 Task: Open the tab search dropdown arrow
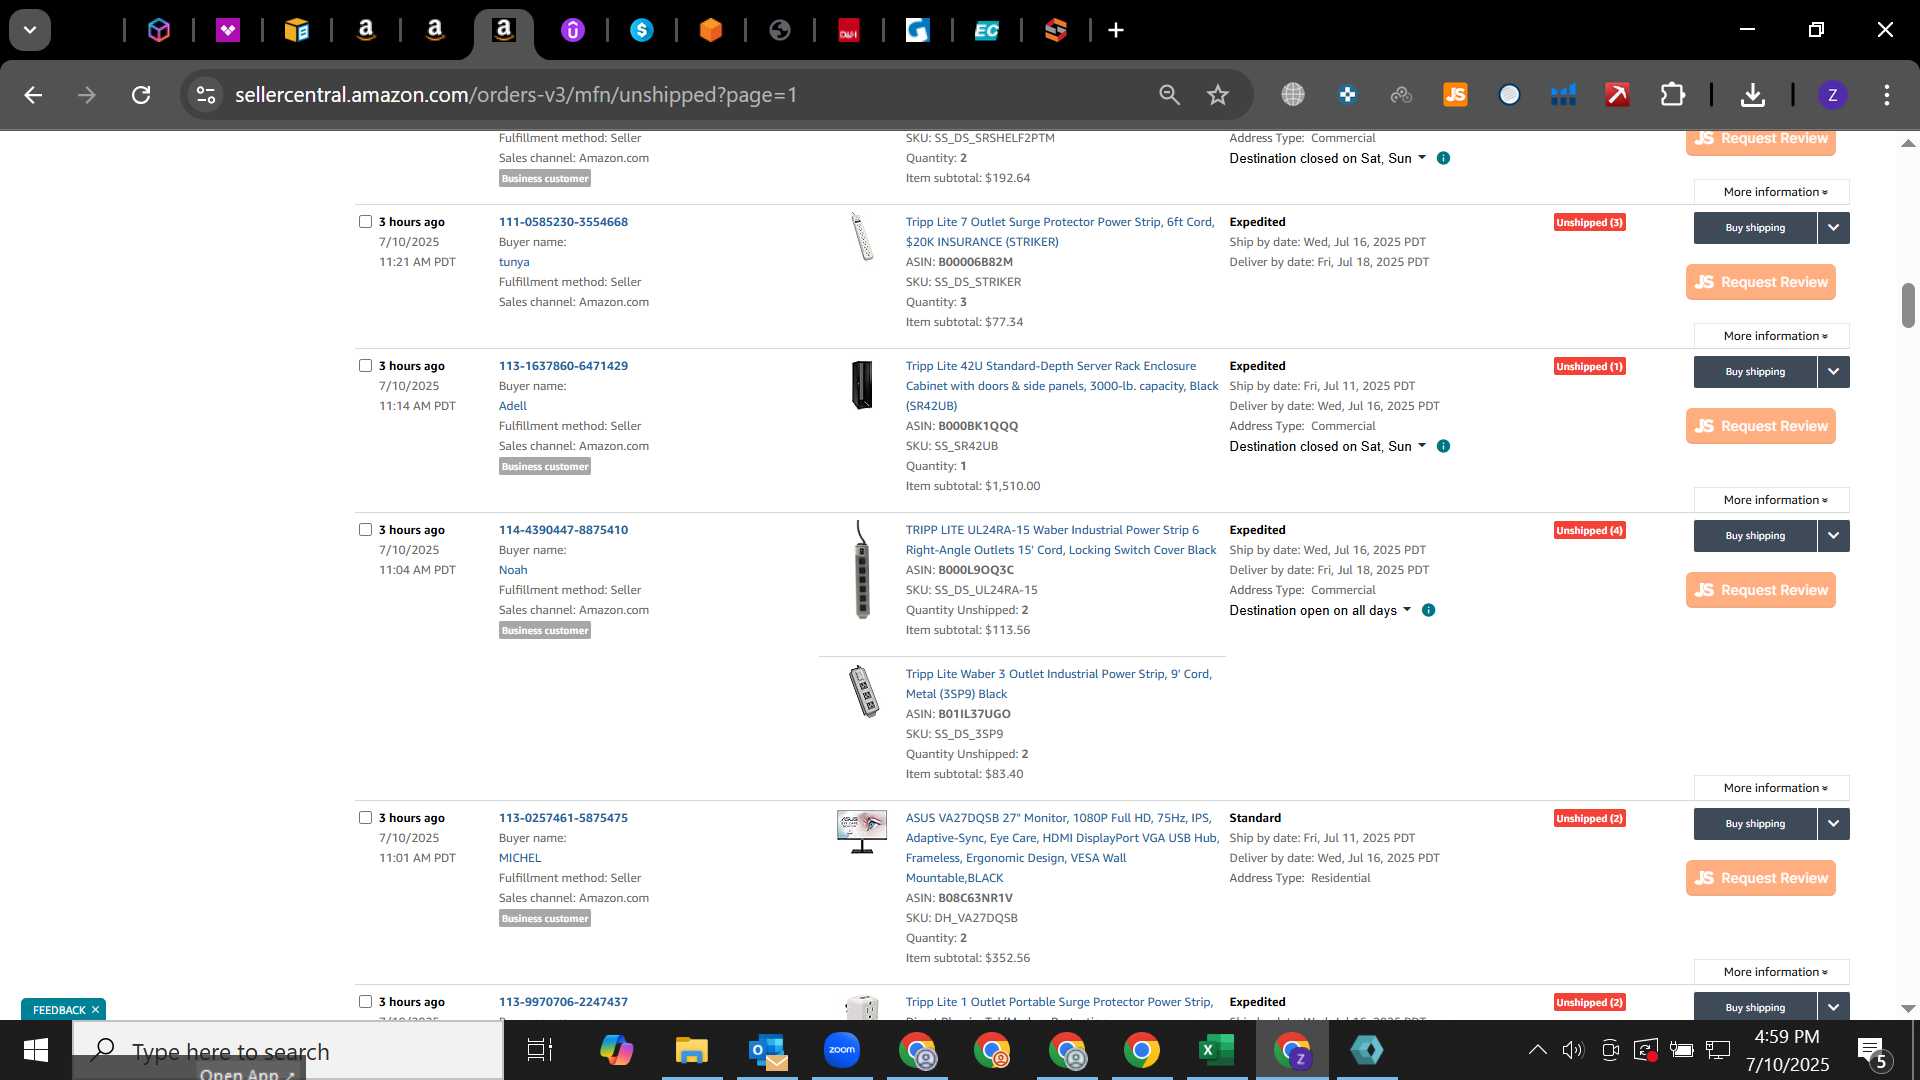[x=30, y=30]
